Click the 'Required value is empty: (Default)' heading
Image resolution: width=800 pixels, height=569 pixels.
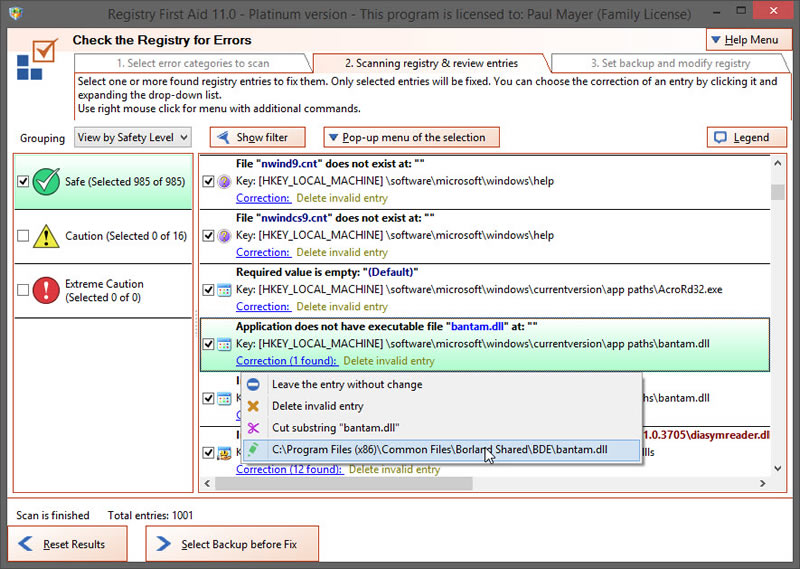tap(327, 272)
